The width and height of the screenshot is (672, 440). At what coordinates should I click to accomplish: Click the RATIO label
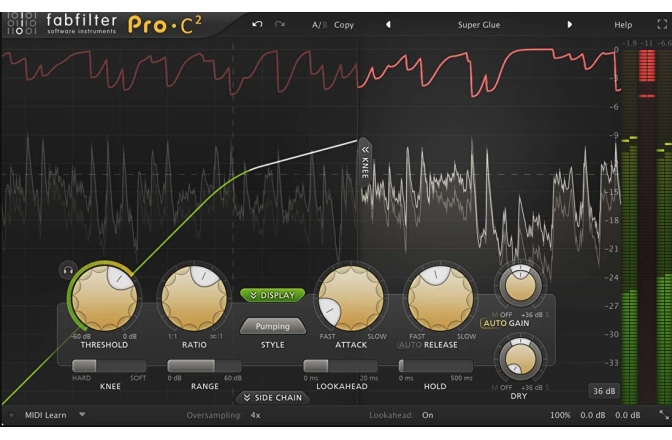point(194,345)
